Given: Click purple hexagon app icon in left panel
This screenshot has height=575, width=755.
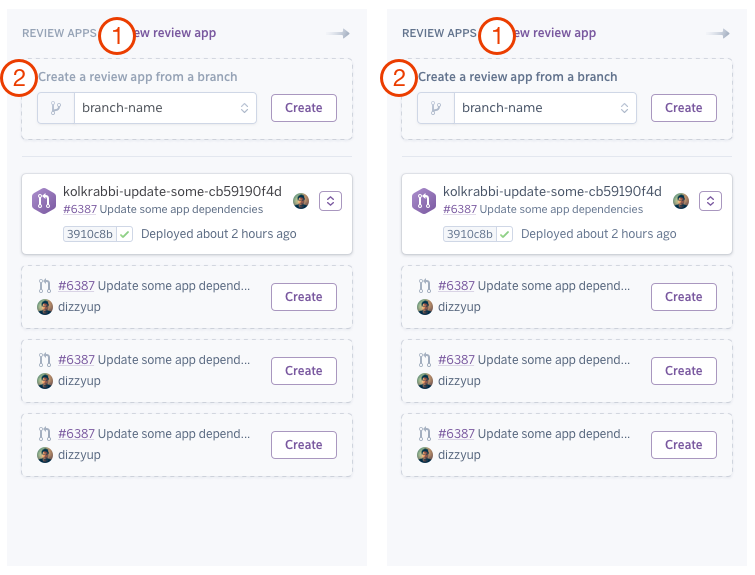Looking at the screenshot, I should pos(44,201).
